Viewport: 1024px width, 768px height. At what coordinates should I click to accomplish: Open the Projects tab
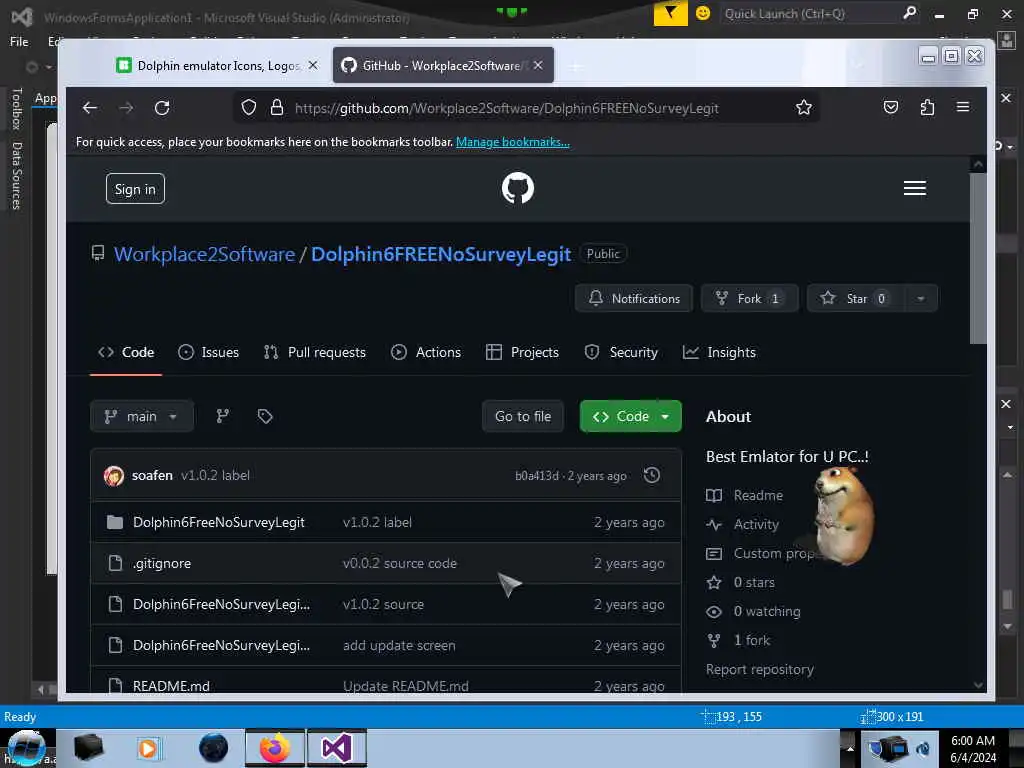522,352
